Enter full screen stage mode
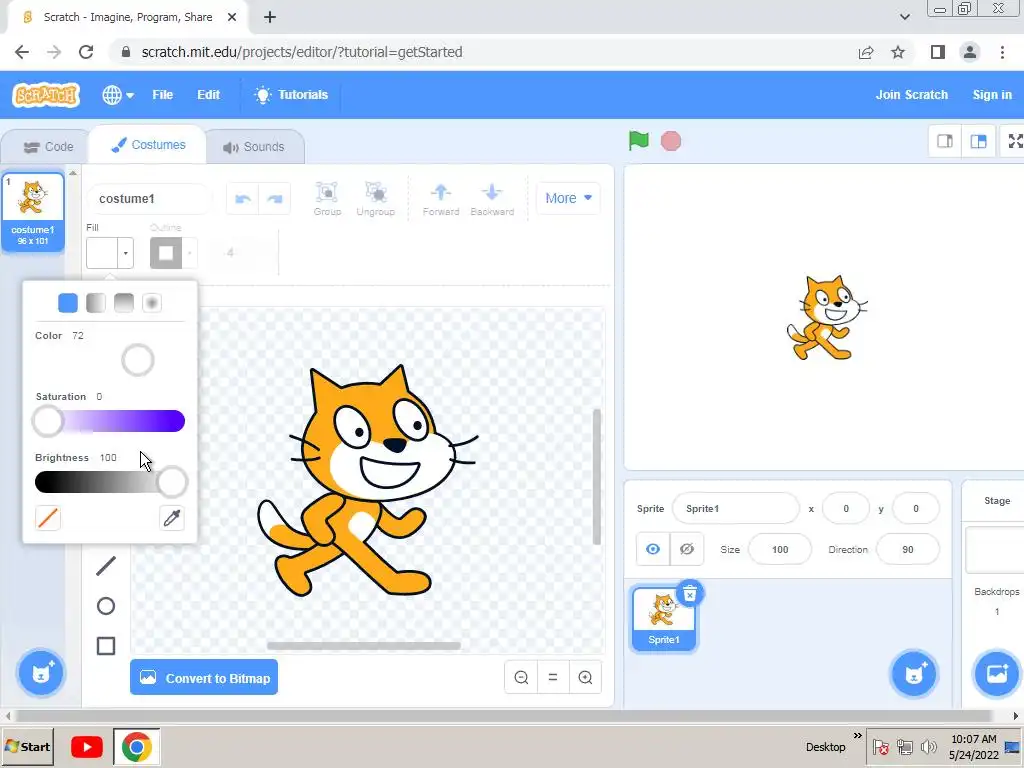 pos(1014,141)
